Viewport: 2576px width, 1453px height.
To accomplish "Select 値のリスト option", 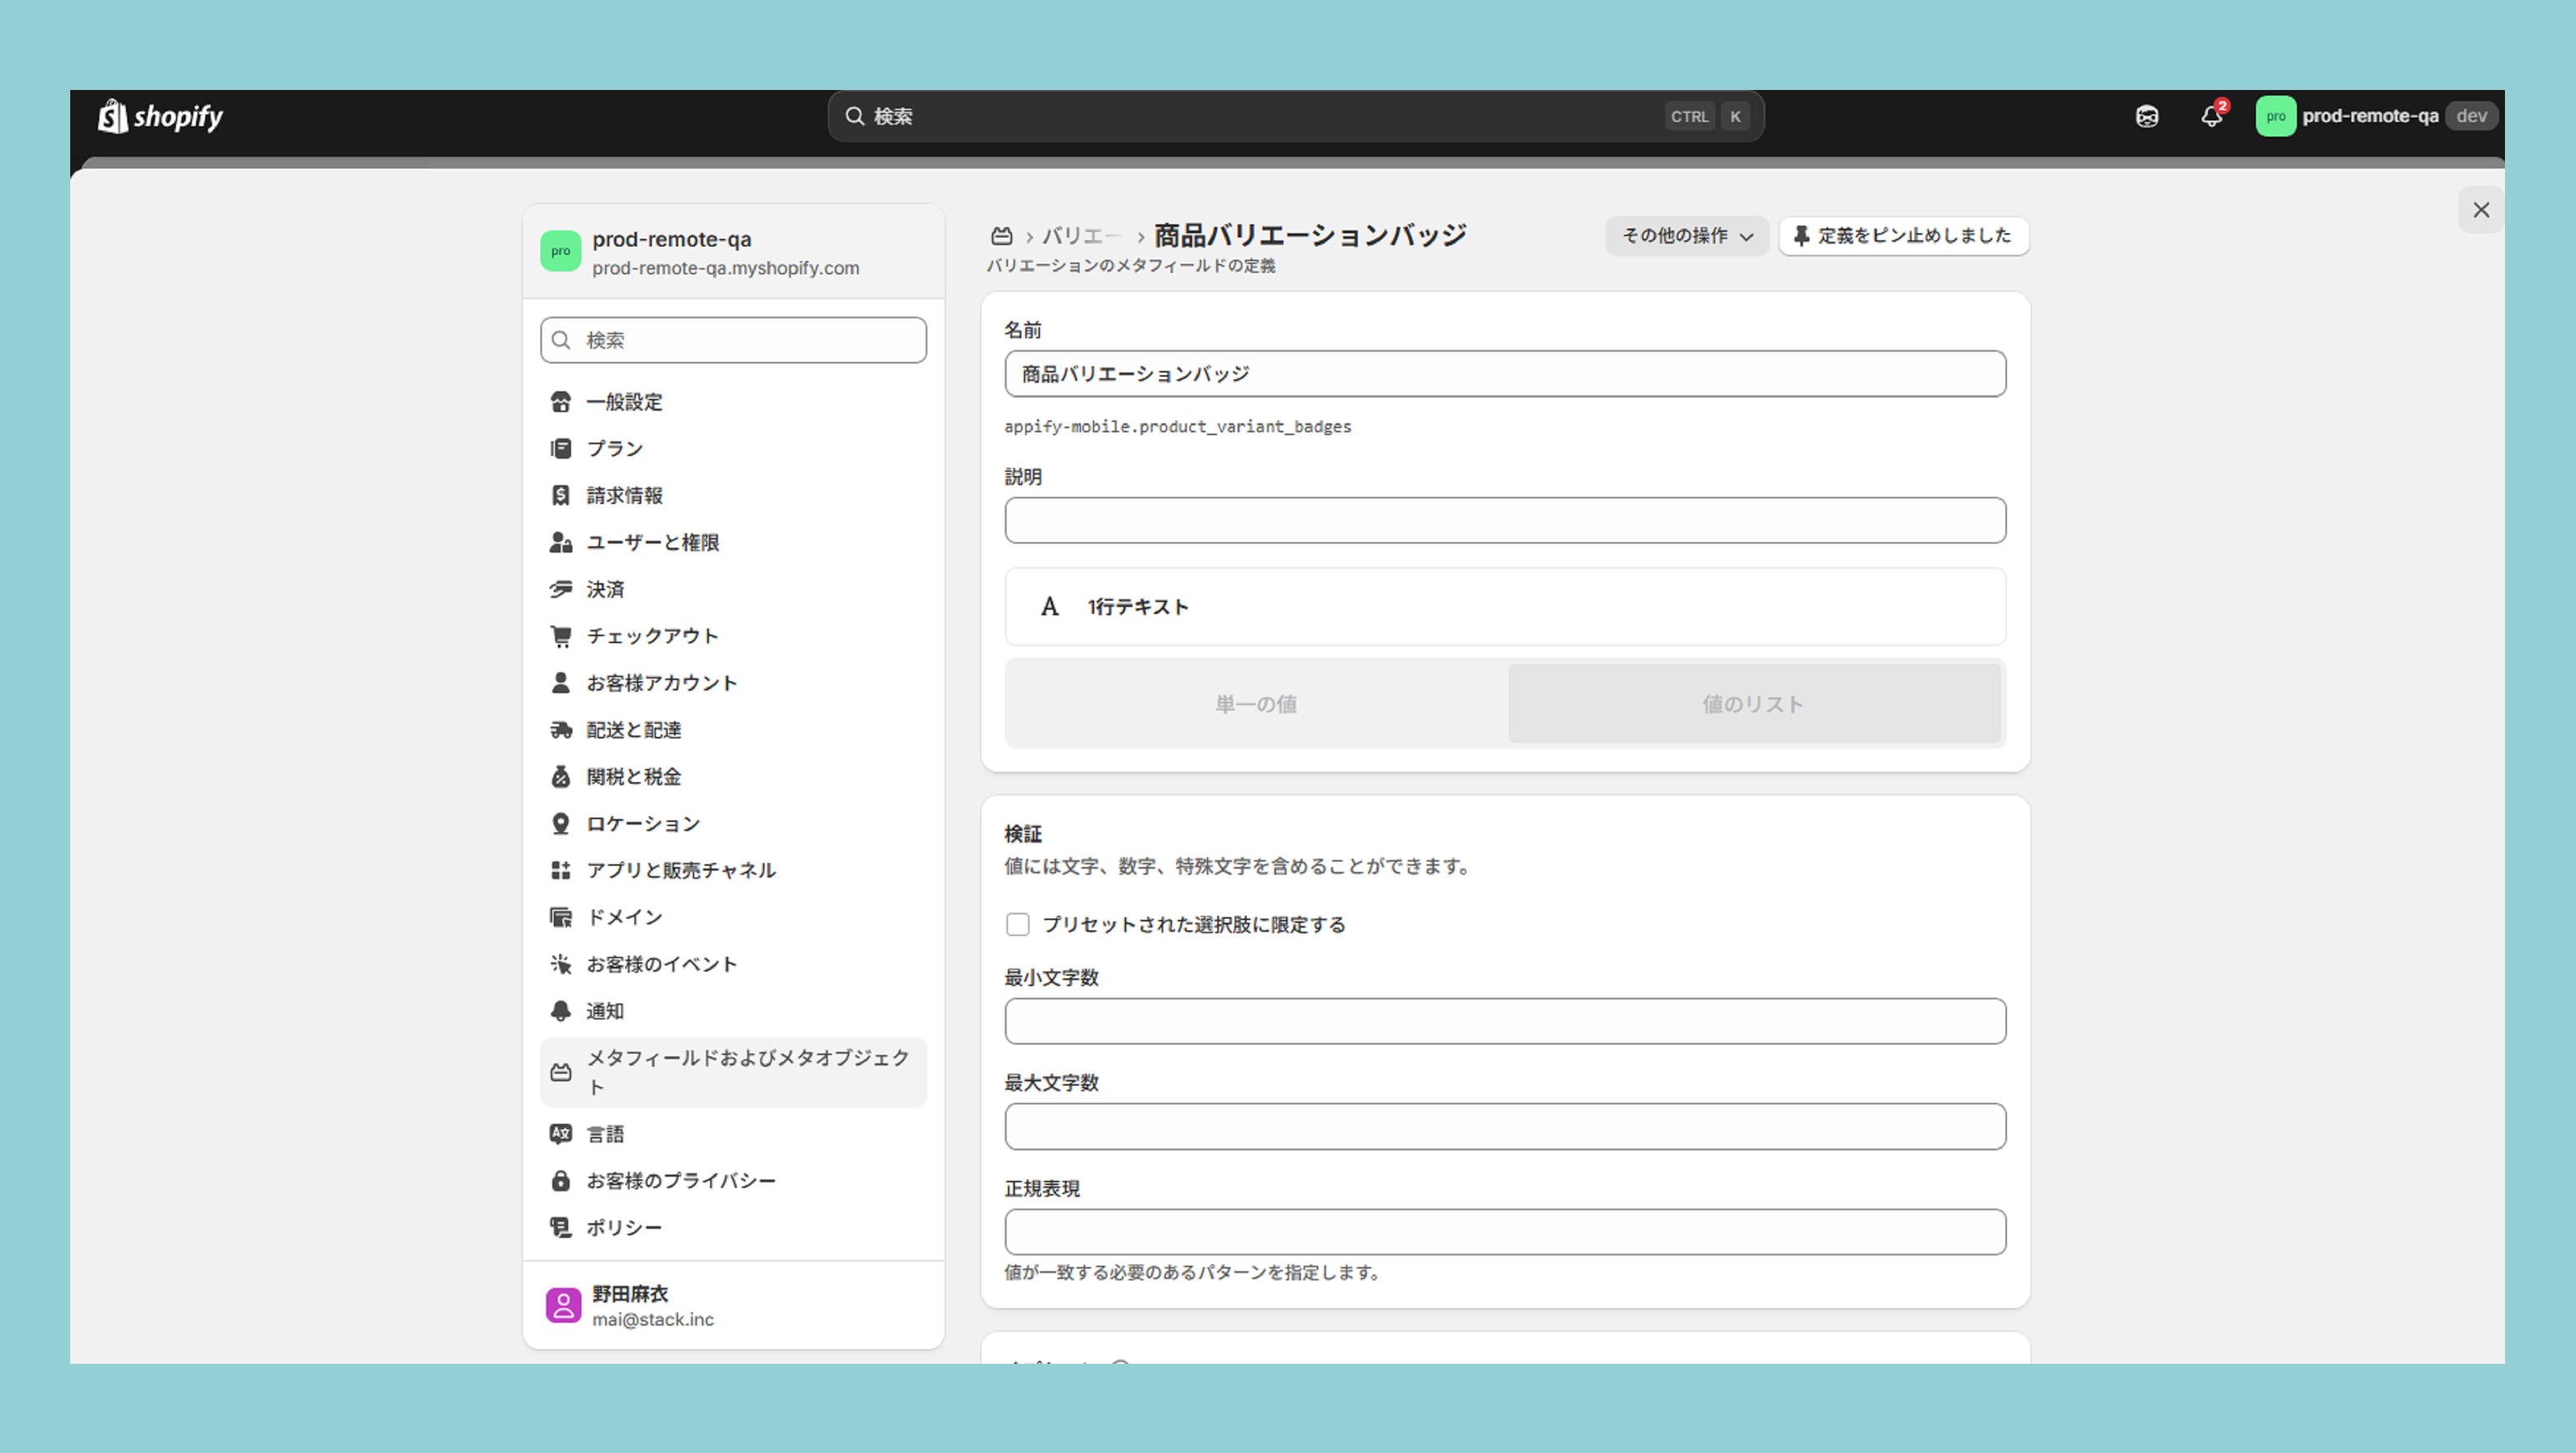I will click(x=1753, y=703).
